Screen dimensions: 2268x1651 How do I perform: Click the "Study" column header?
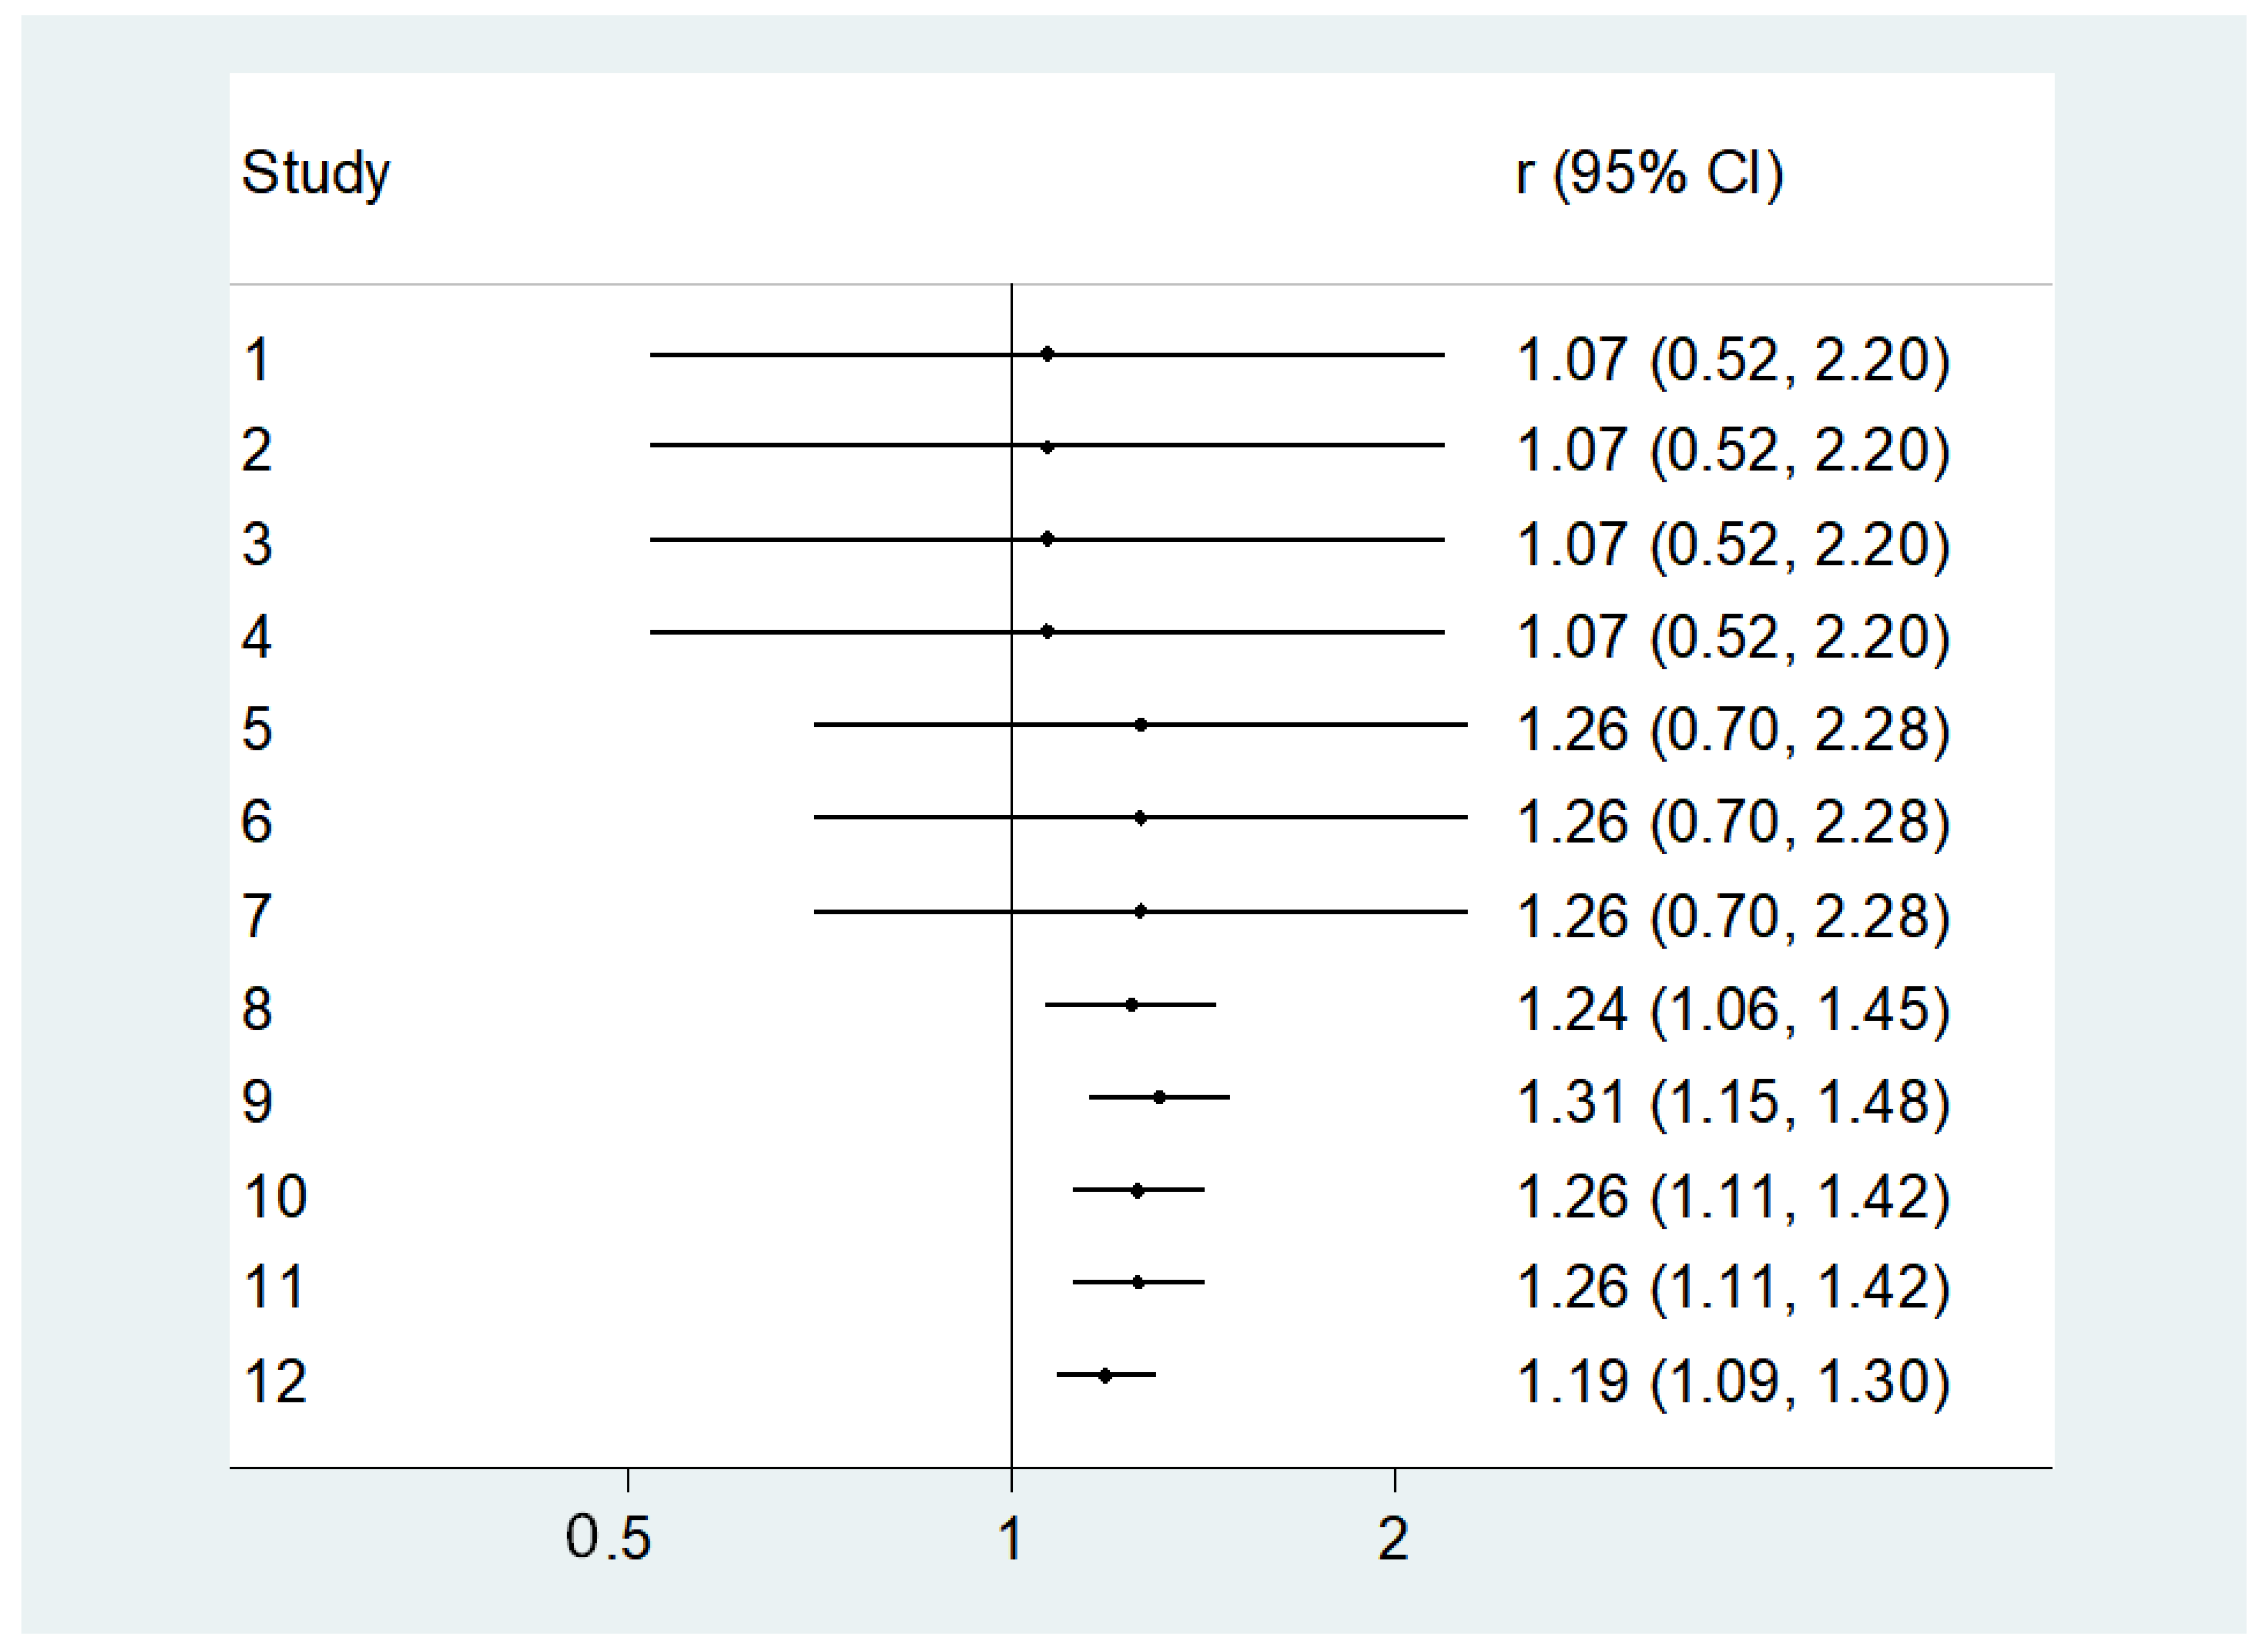point(315,174)
